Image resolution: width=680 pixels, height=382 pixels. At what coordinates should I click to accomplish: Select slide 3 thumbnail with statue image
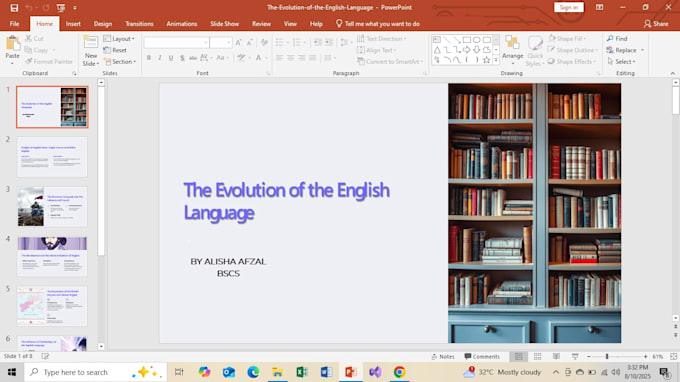coord(52,206)
